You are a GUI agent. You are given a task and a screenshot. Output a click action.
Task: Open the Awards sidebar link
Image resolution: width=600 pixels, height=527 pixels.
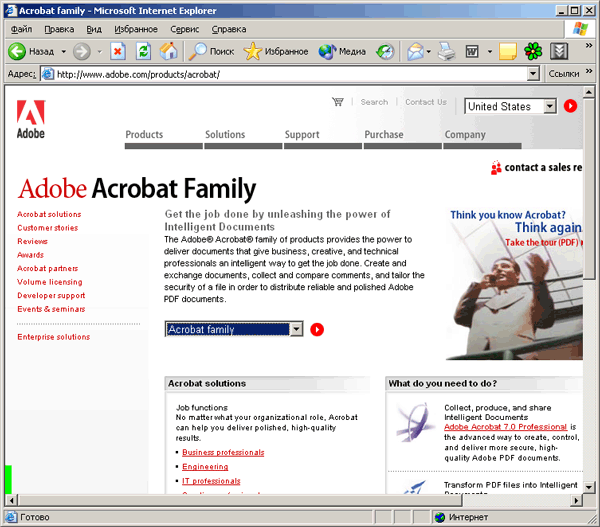point(30,255)
